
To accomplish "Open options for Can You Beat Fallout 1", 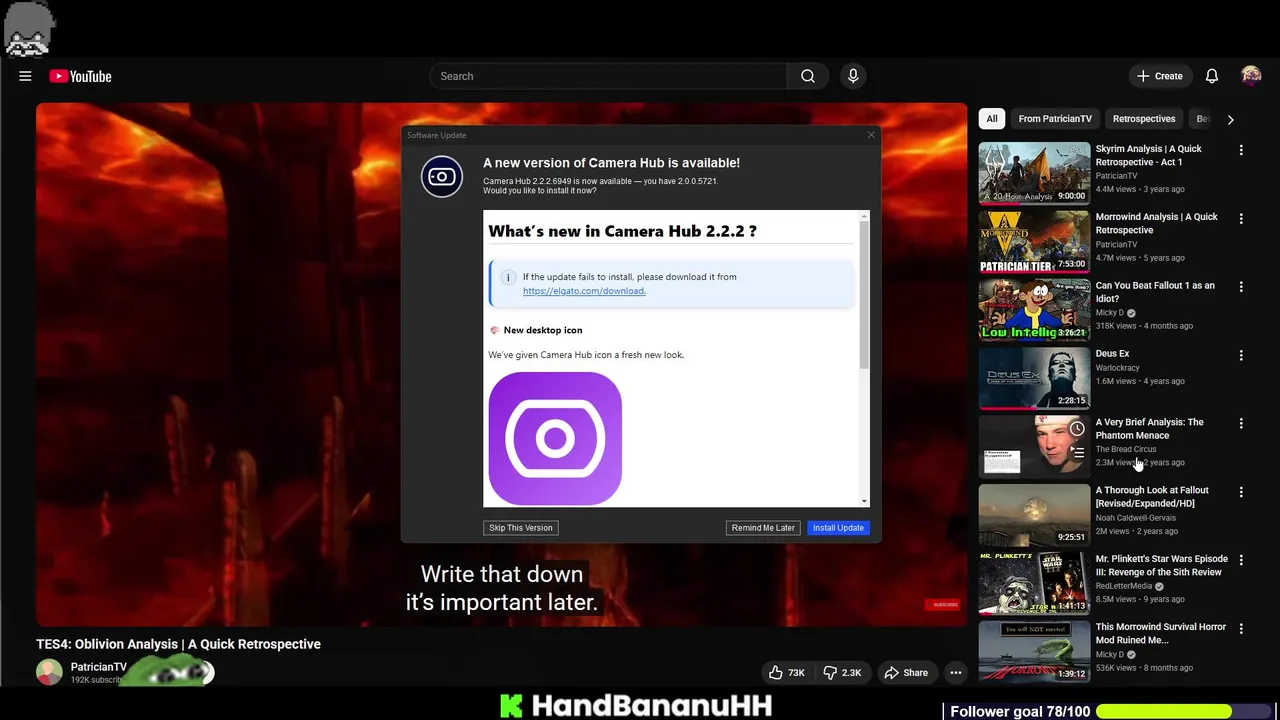I will 1241,287.
